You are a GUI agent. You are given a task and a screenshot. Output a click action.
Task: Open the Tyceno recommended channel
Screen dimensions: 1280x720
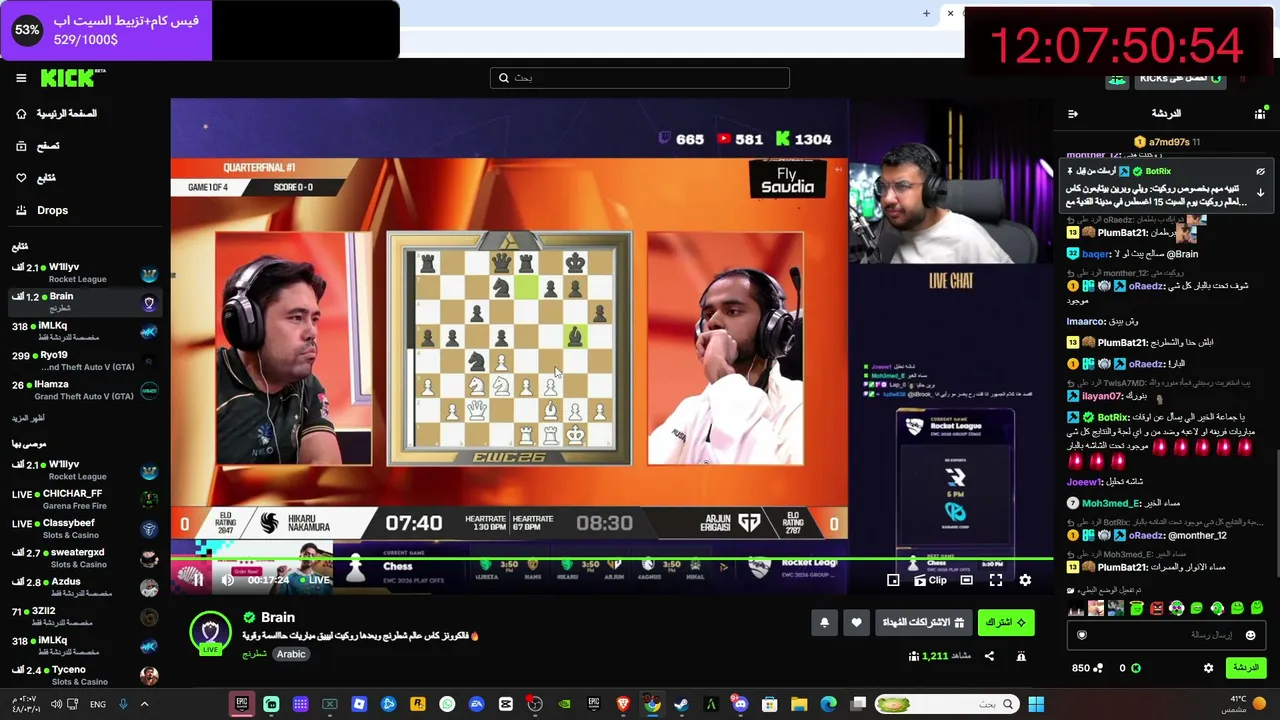pyautogui.click(x=85, y=675)
